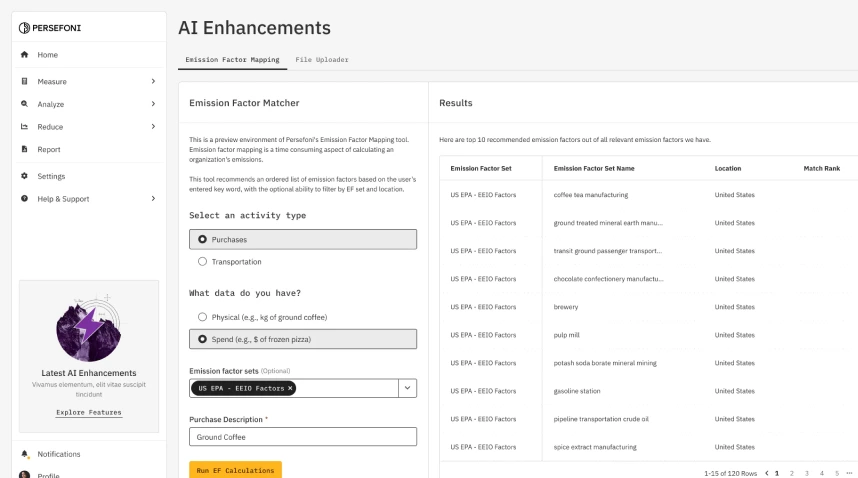Expand the Help & Support chevron

(x=153, y=199)
